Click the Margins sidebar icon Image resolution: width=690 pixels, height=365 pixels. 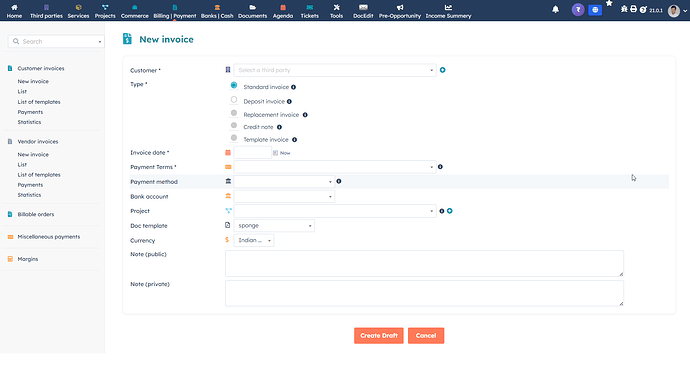click(10, 259)
